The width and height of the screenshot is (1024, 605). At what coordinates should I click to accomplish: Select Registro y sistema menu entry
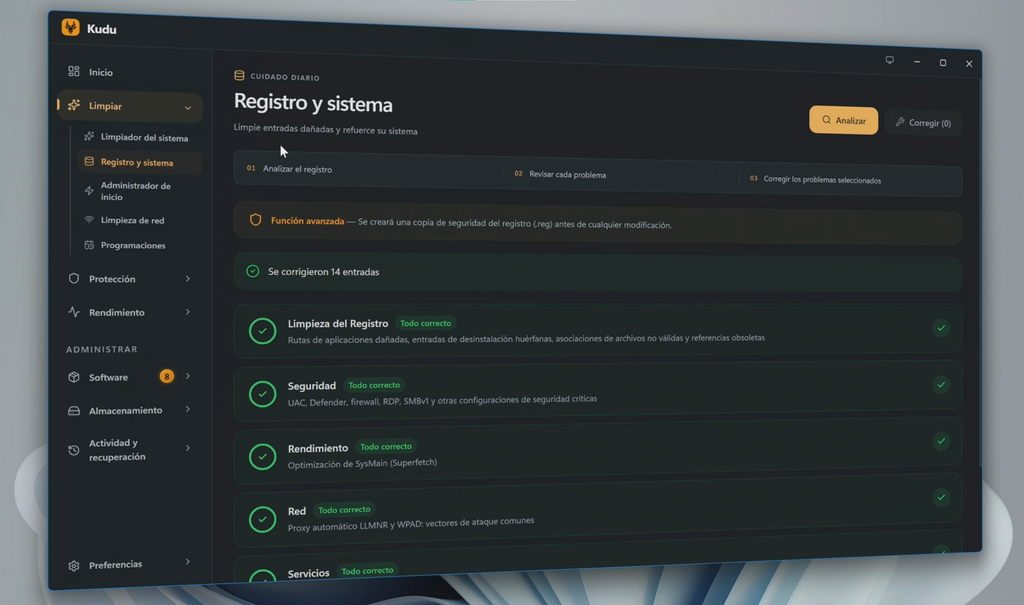140,162
